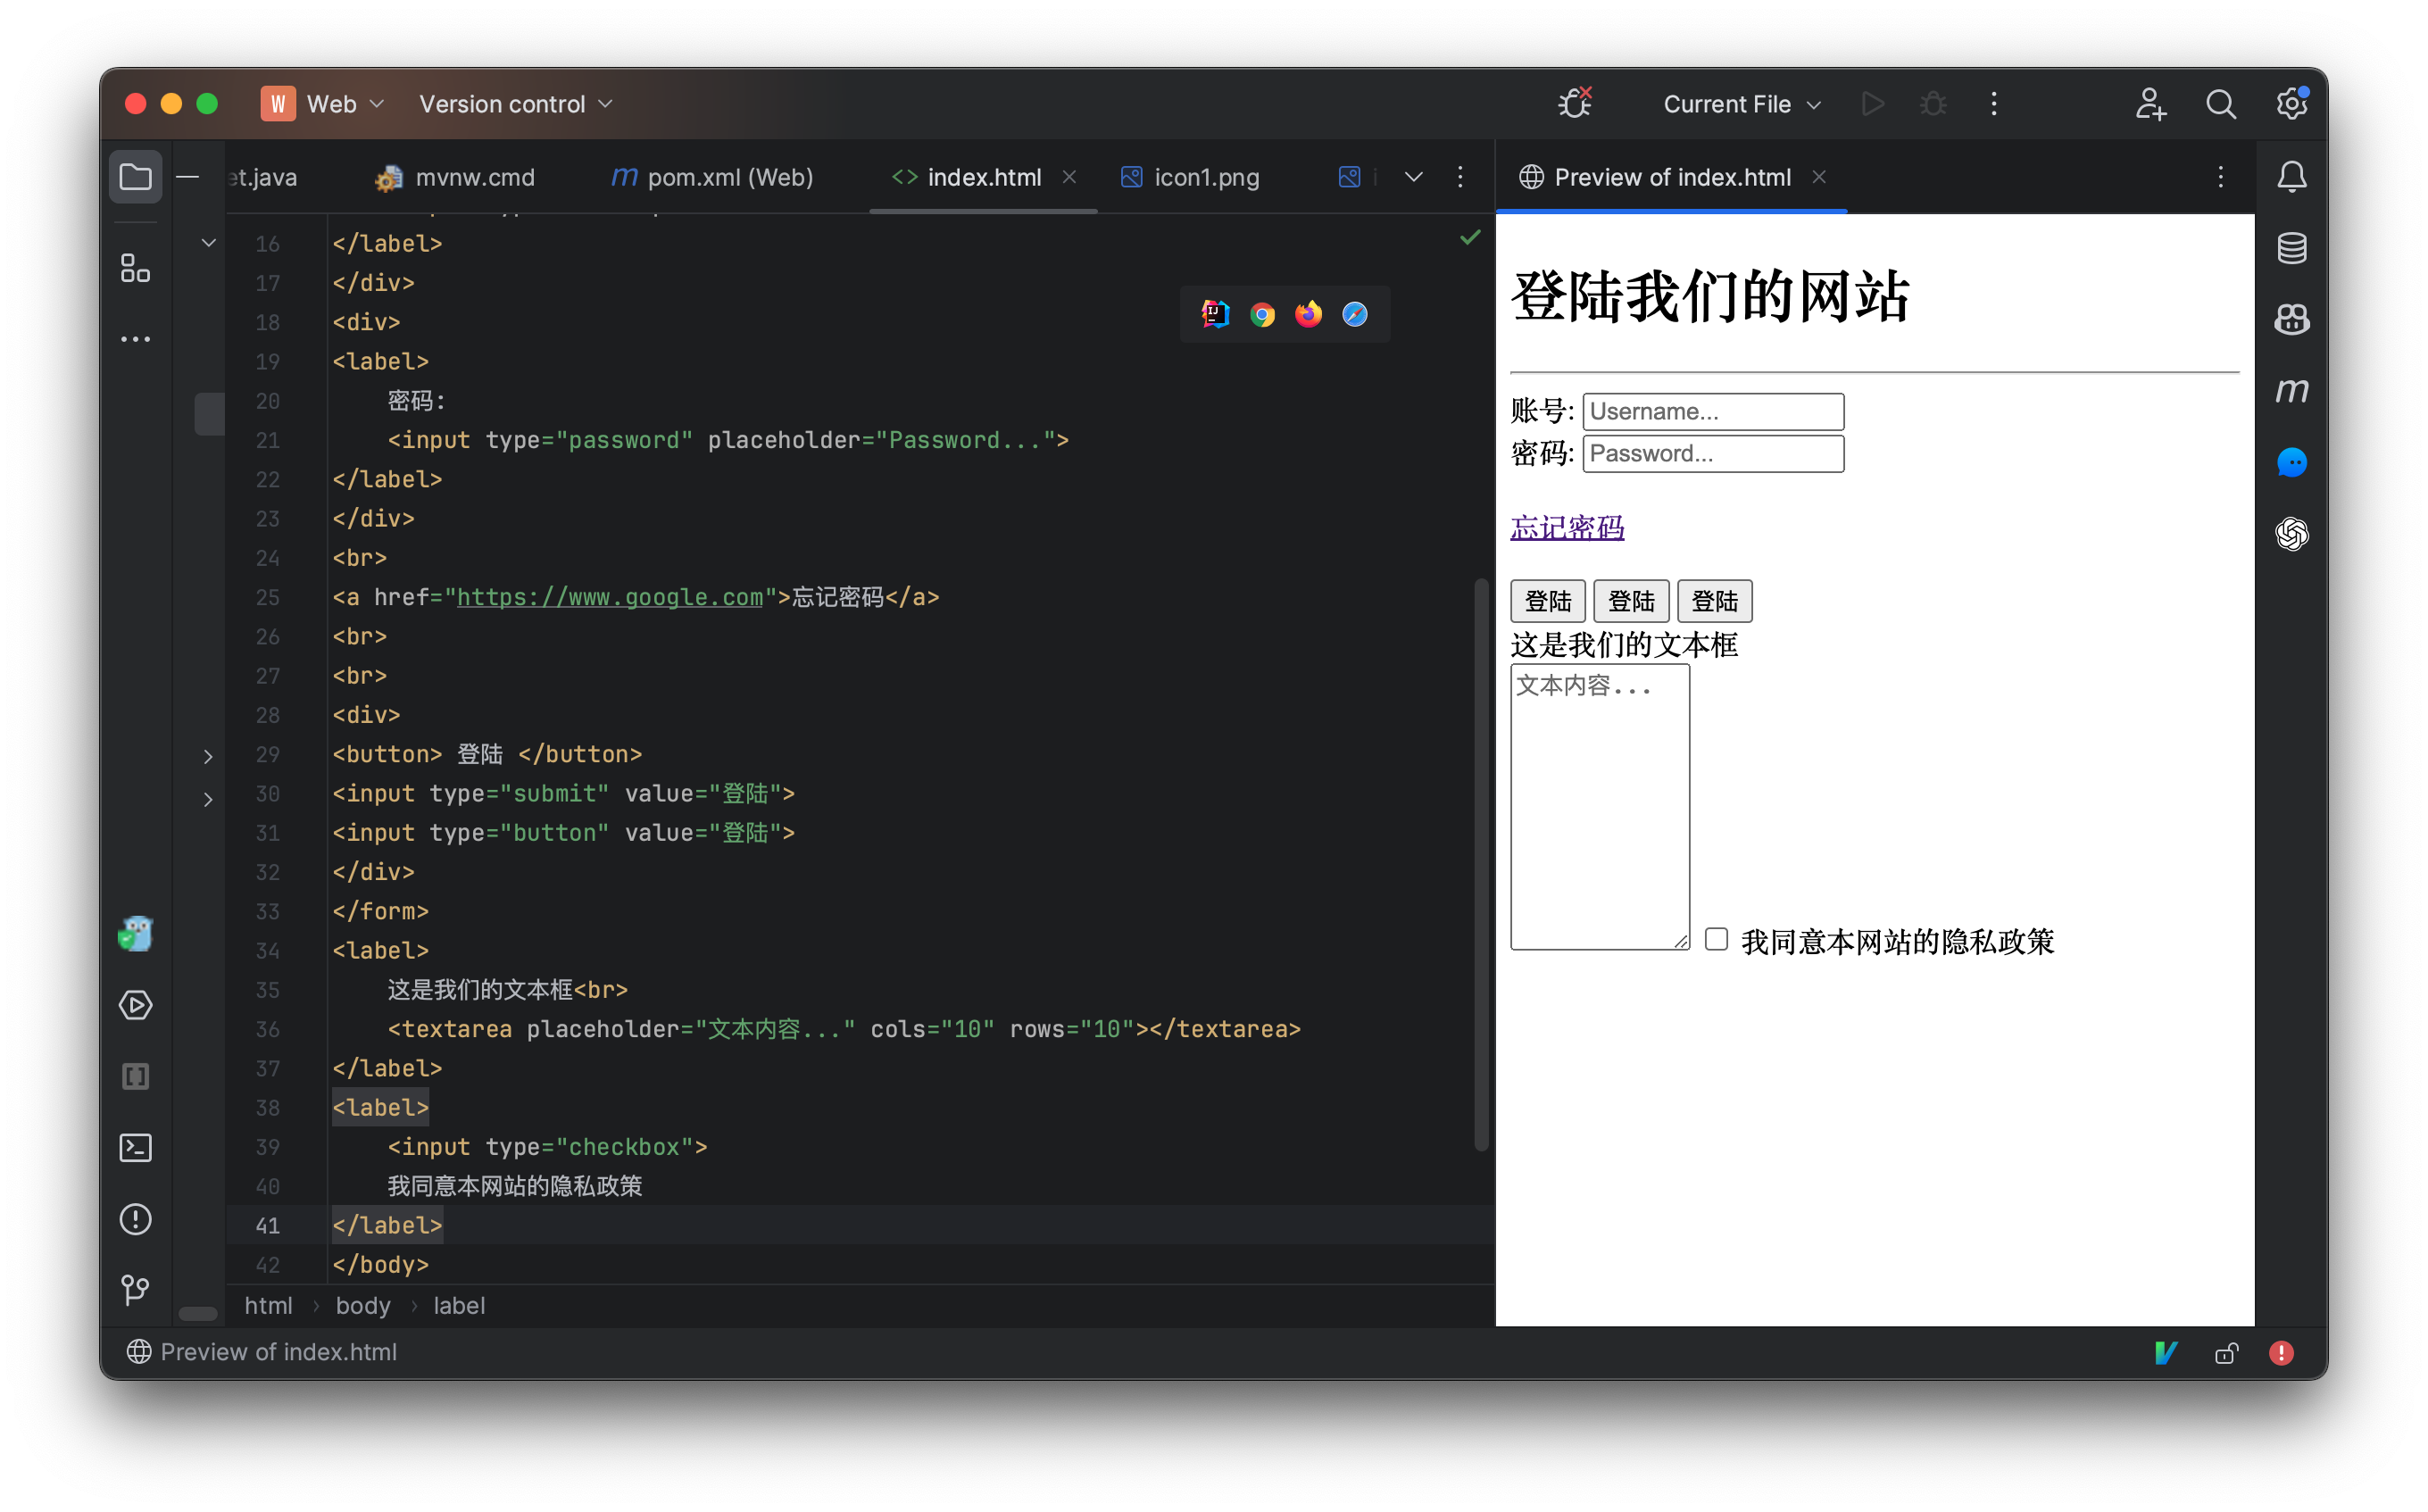Click the Debug bug button in toolbar
This screenshot has width=2428, height=1512.
point(1933,103)
